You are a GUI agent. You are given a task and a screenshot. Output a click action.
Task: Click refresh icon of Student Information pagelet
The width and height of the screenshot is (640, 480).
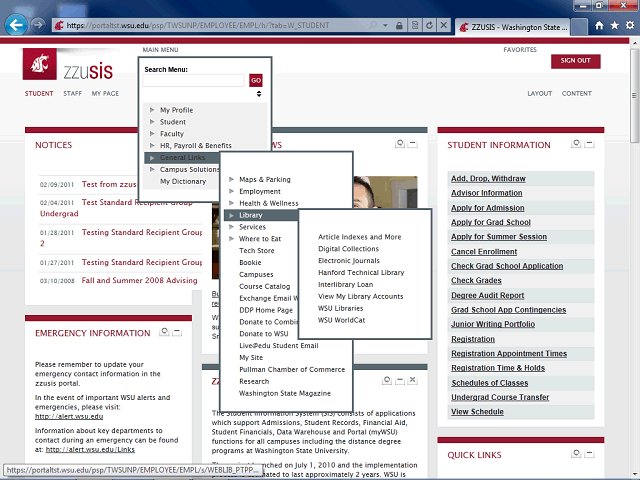576,143
